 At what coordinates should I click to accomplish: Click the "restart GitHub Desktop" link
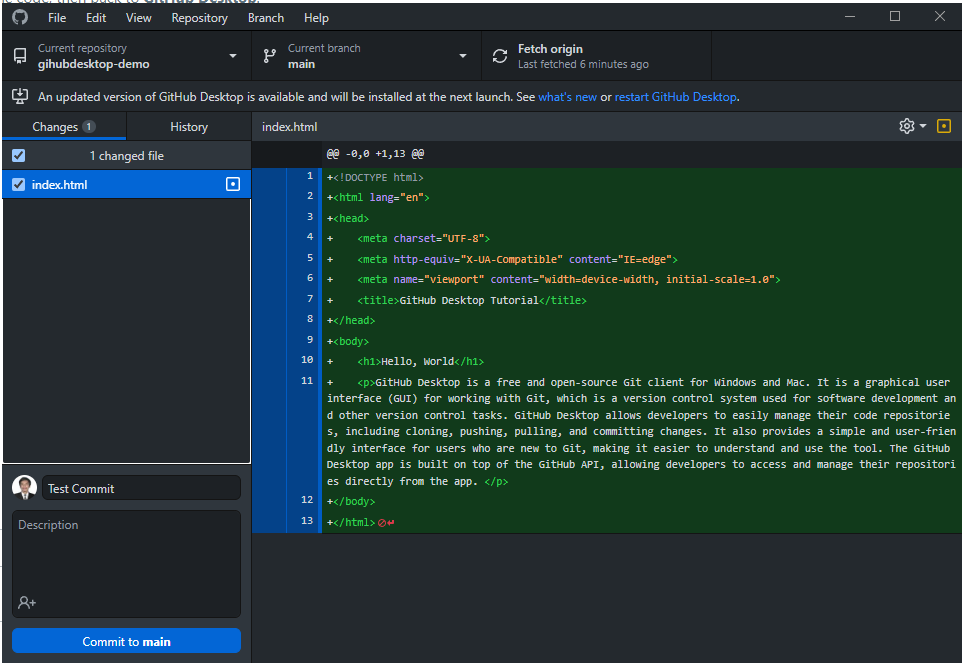(x=675, y=97)
